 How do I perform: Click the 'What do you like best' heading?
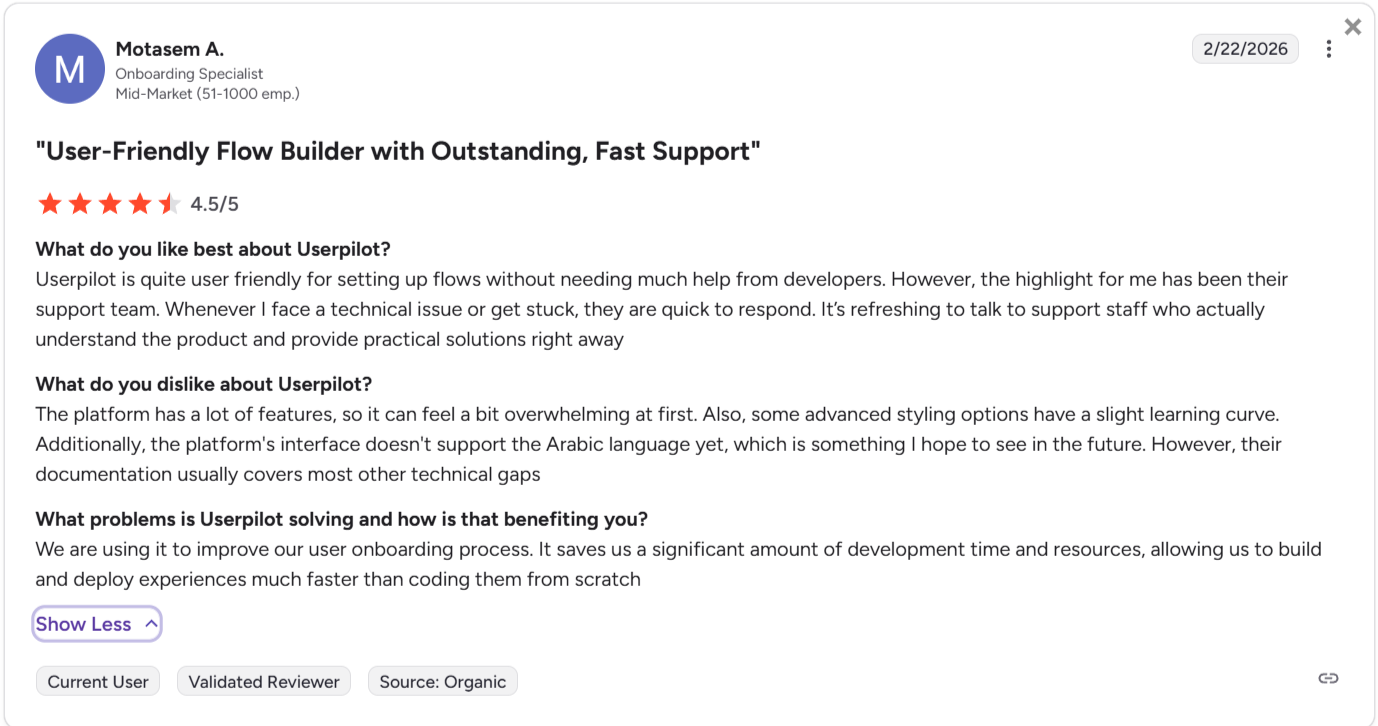(x=213, y=249)
